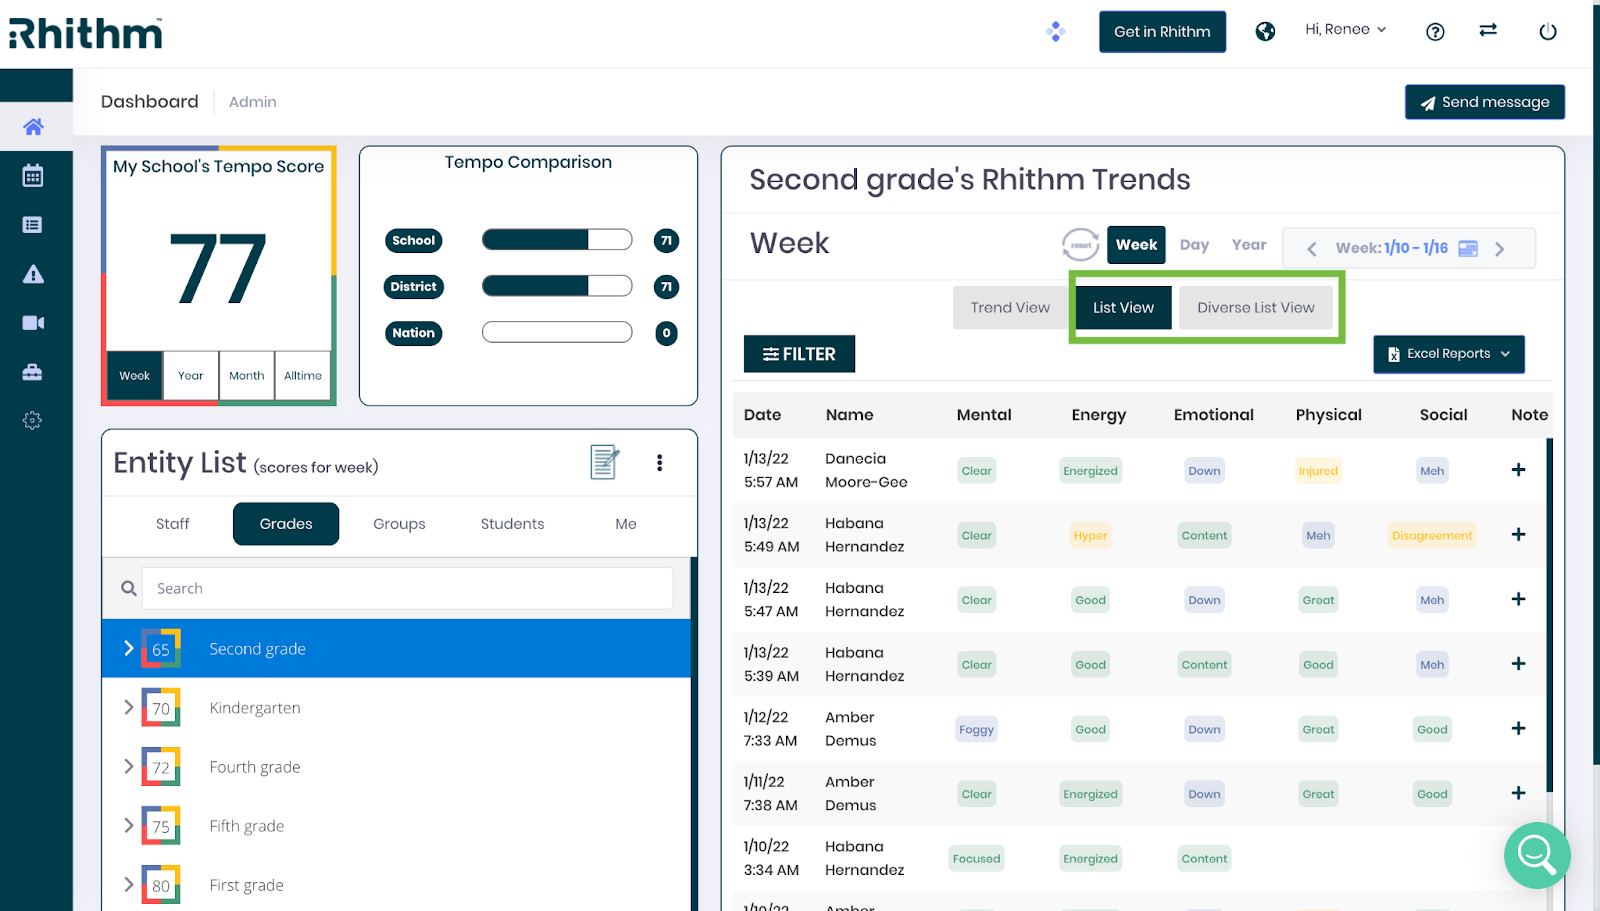Click the Rhithm logo

pos(85,33)
